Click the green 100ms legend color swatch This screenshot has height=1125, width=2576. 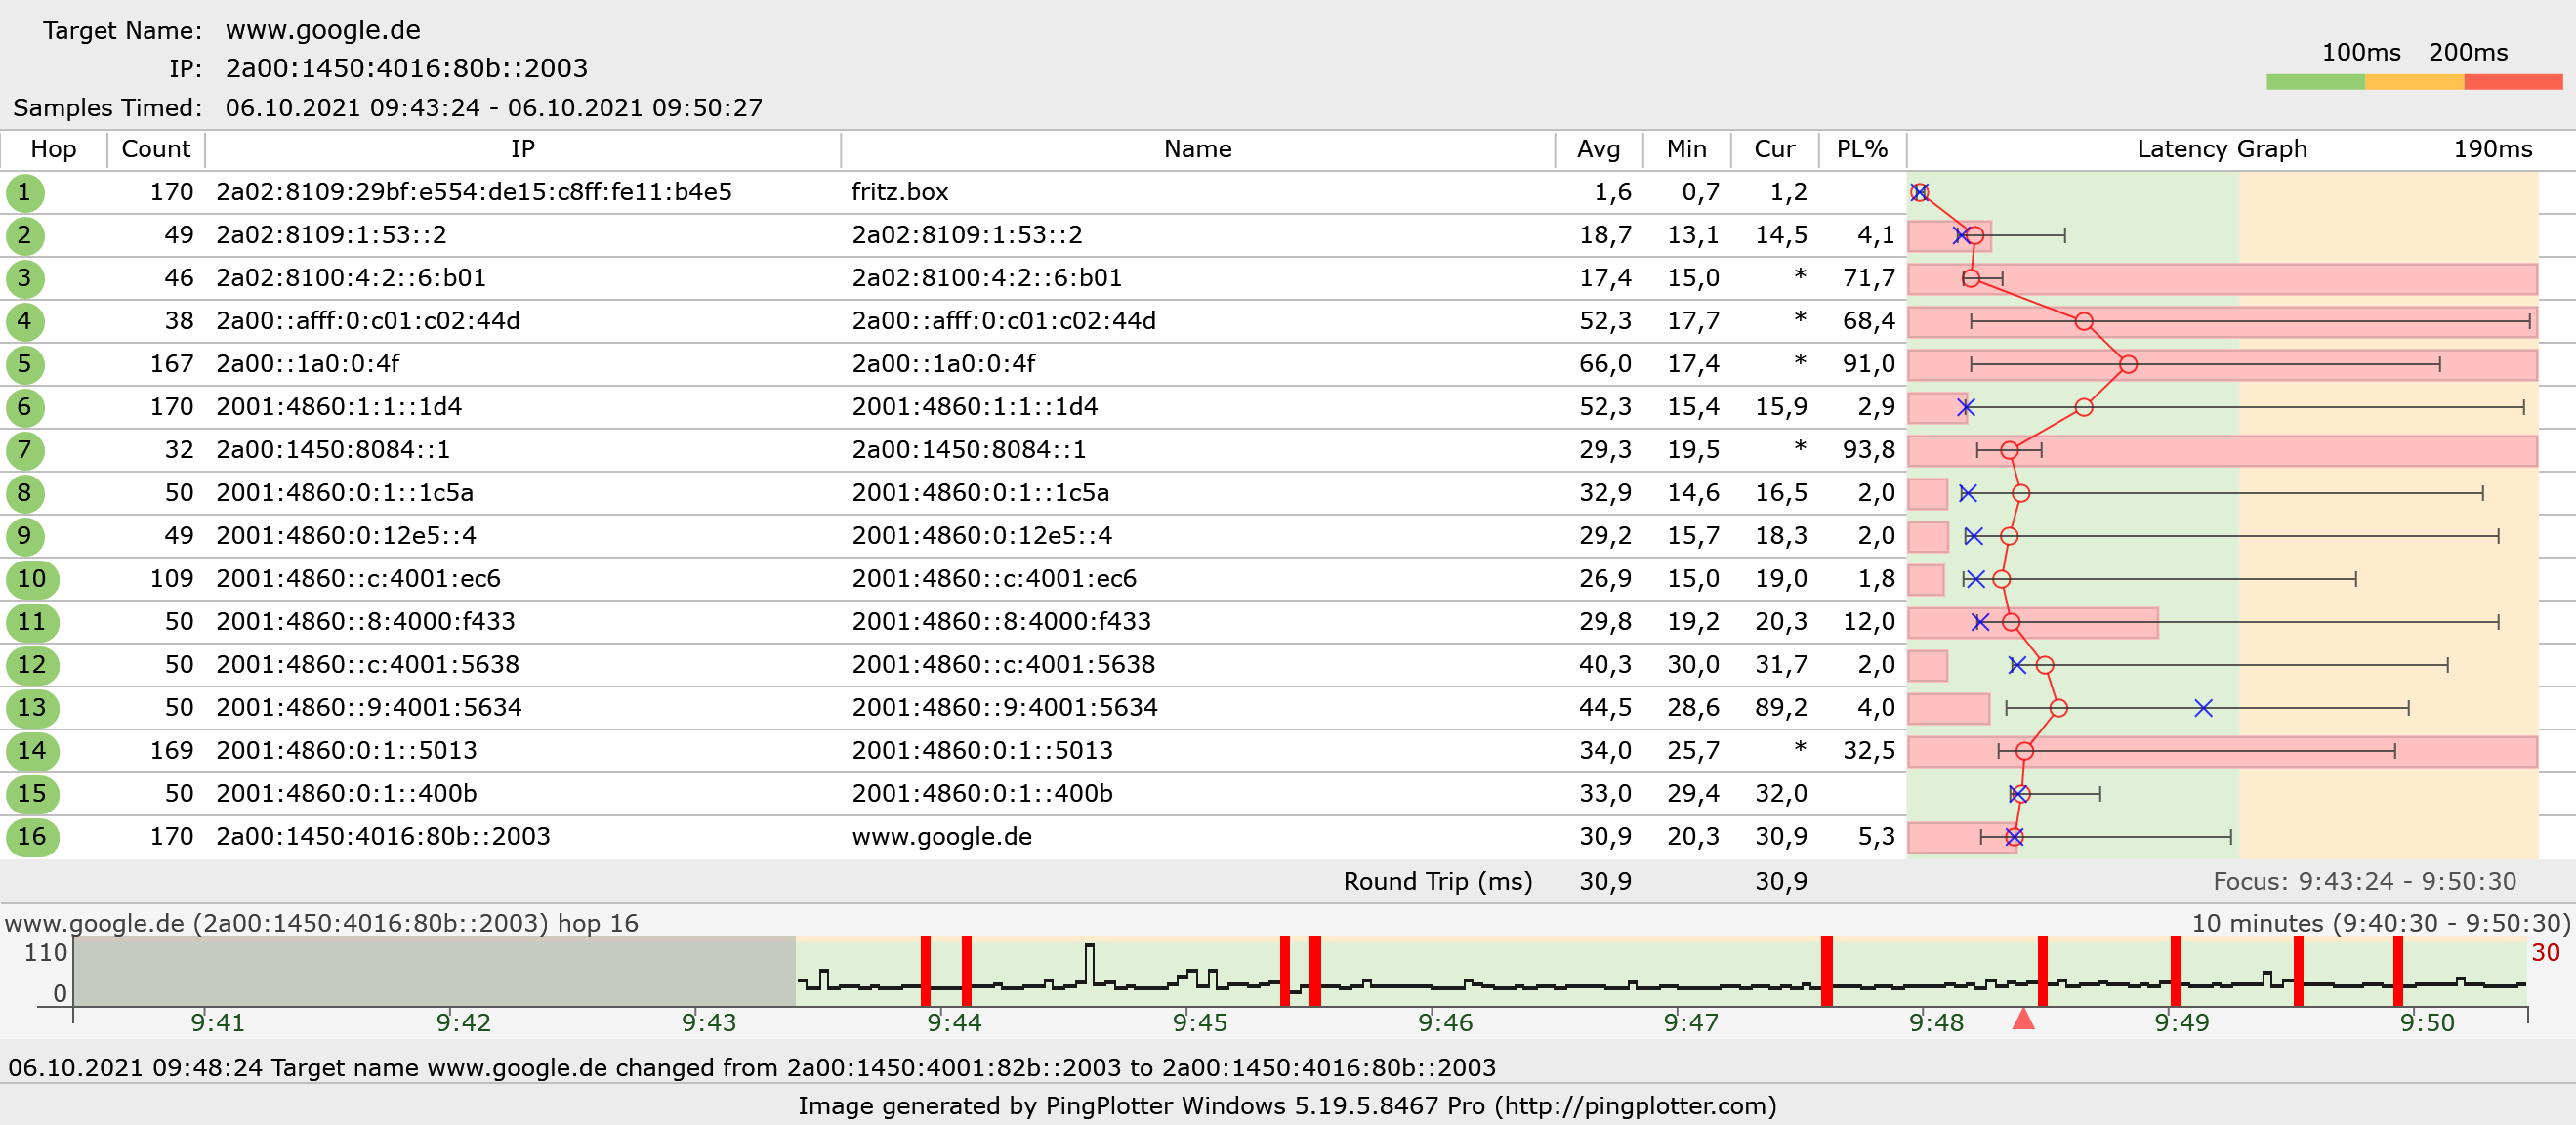2315,82
